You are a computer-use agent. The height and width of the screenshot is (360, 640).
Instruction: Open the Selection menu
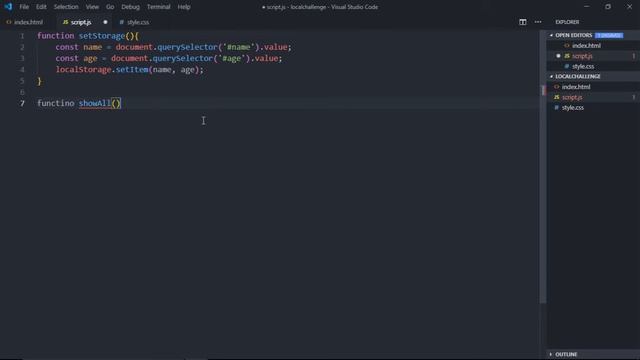click(66, 7)
